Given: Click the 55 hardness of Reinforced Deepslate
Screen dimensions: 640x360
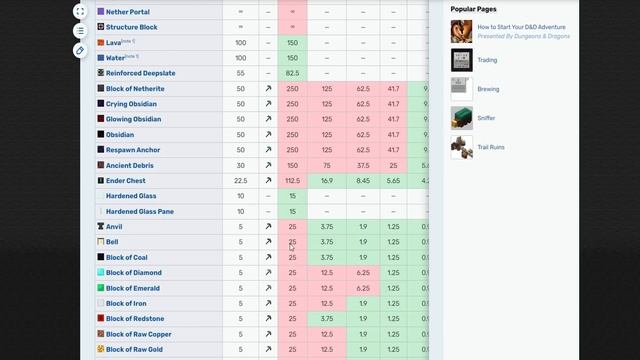Looking at the screenshot, I should (240, 73).
